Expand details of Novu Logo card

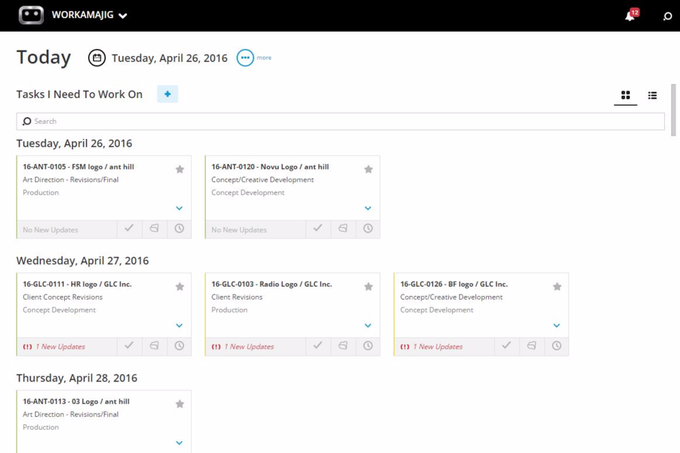pos(368,208)
